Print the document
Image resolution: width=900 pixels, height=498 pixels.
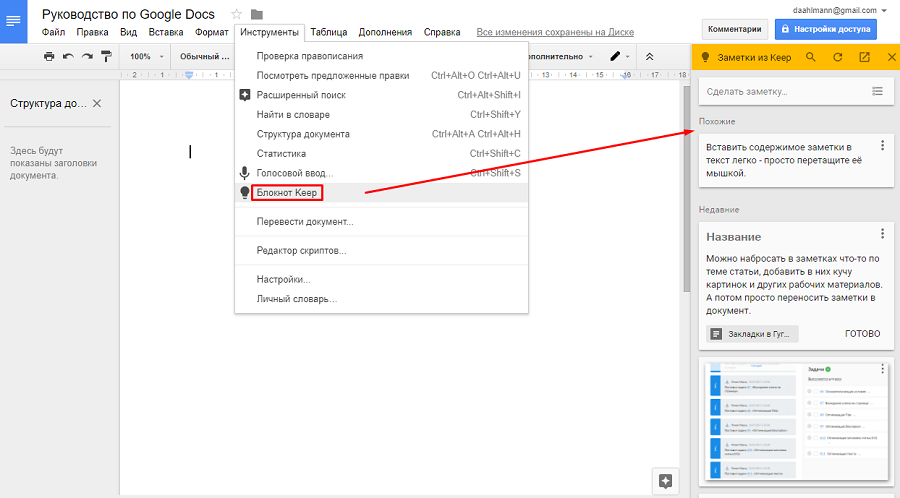49,56
